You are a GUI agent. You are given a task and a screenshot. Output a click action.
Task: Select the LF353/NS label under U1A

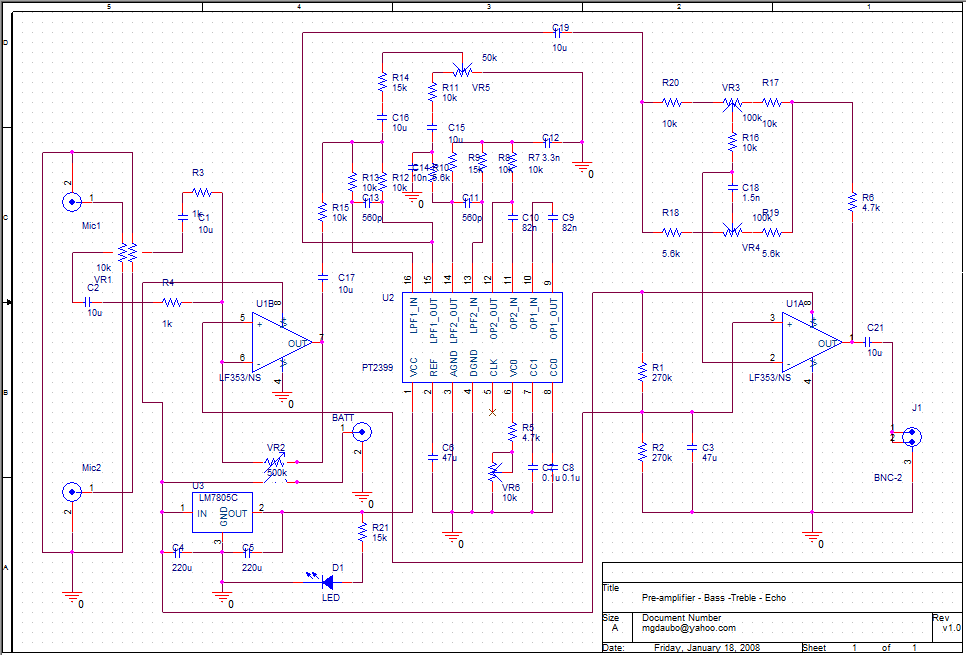[770, 377]
